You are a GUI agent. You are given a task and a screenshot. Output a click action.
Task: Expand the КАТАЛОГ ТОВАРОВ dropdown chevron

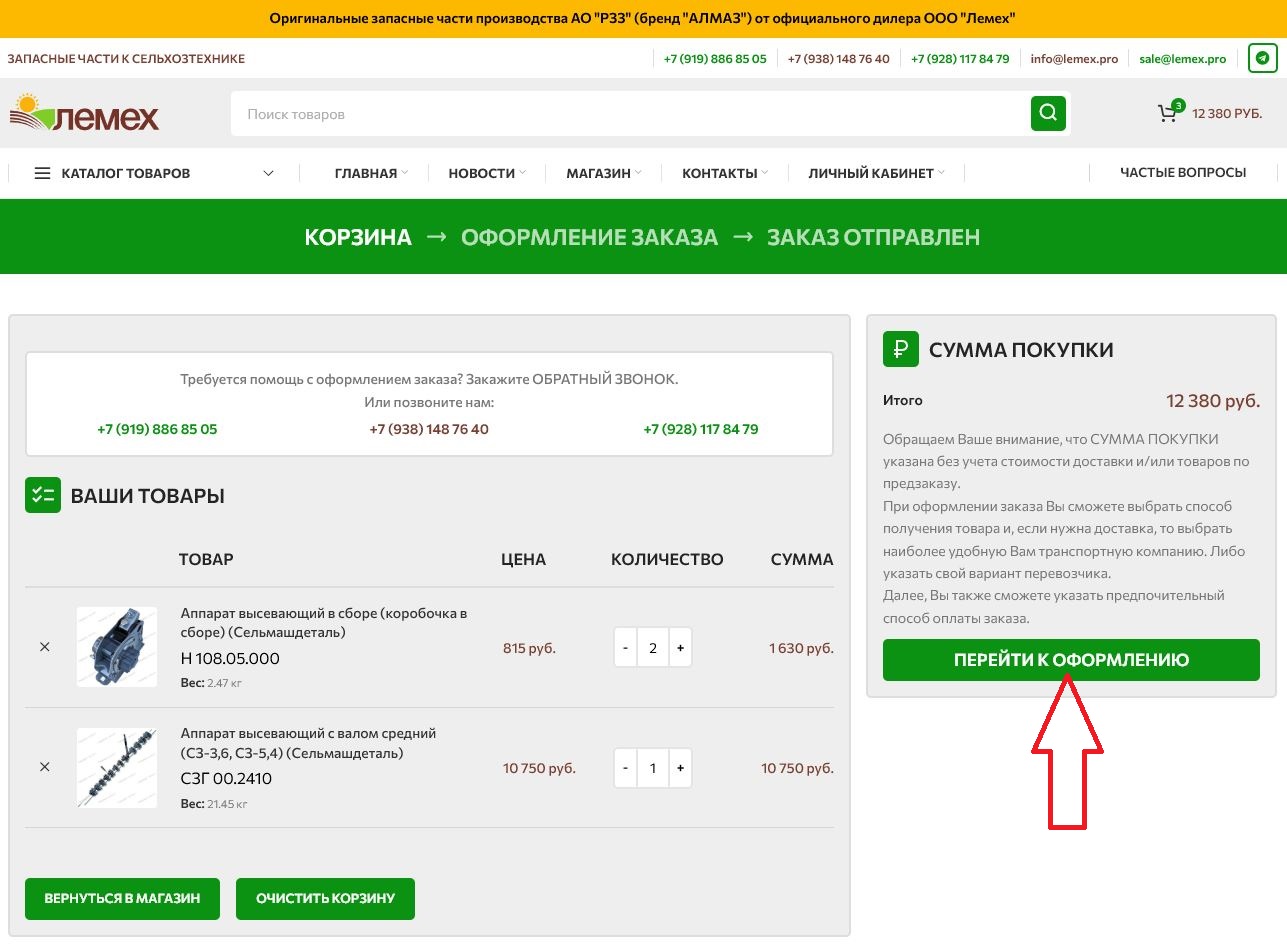point(268,172)
